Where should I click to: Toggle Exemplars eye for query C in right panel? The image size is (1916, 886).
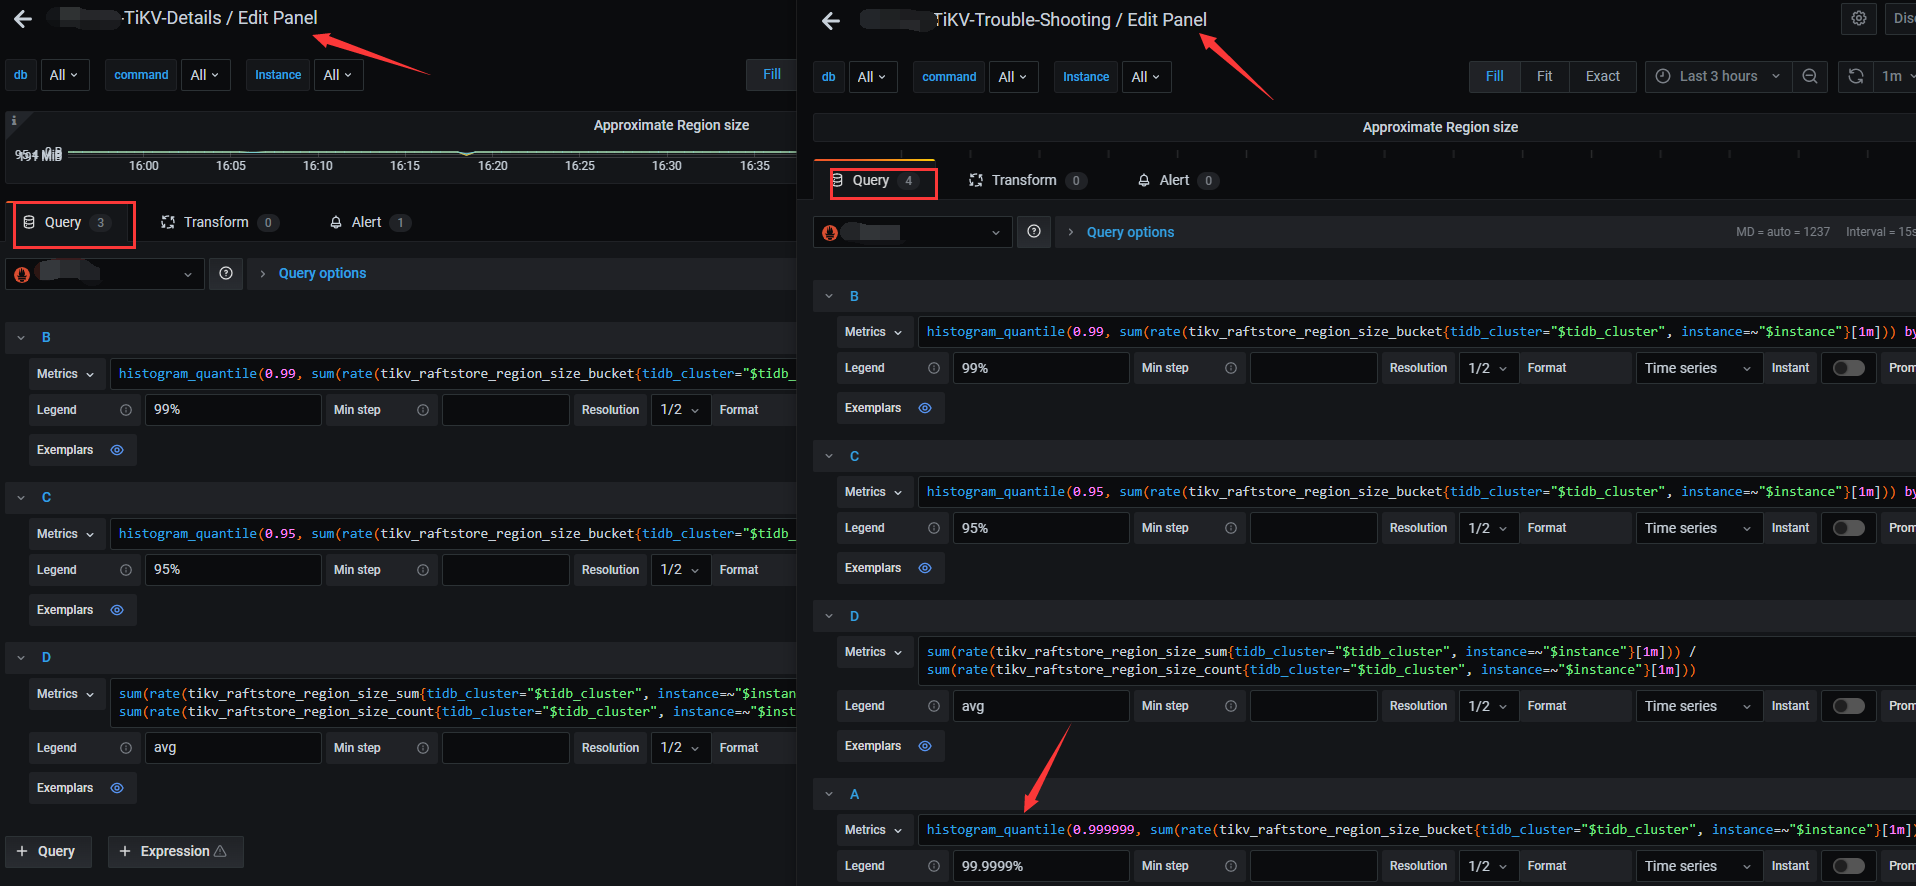pos(925,568)
